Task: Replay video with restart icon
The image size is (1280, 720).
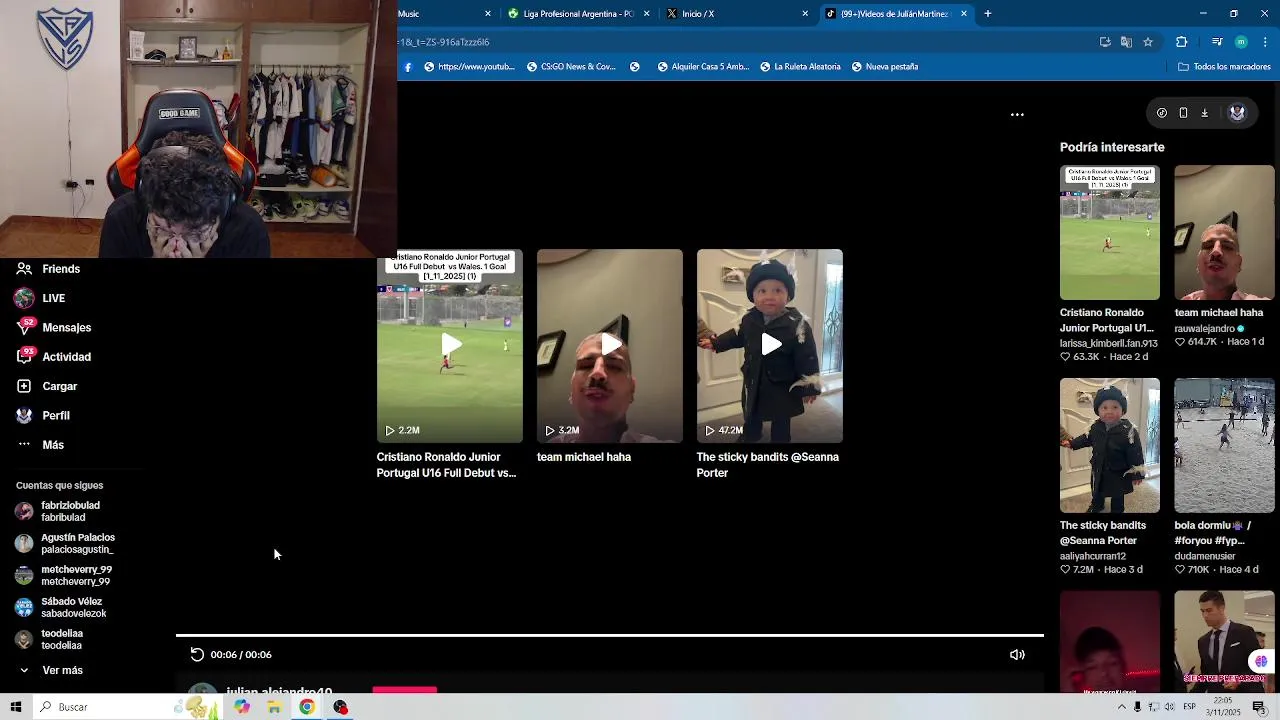Action: point(197,654)
